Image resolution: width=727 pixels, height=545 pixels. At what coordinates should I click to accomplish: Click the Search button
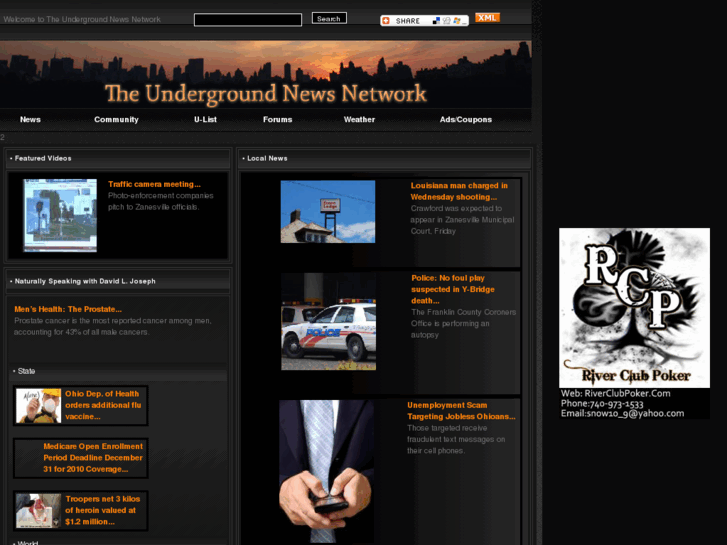click(329, 18)
